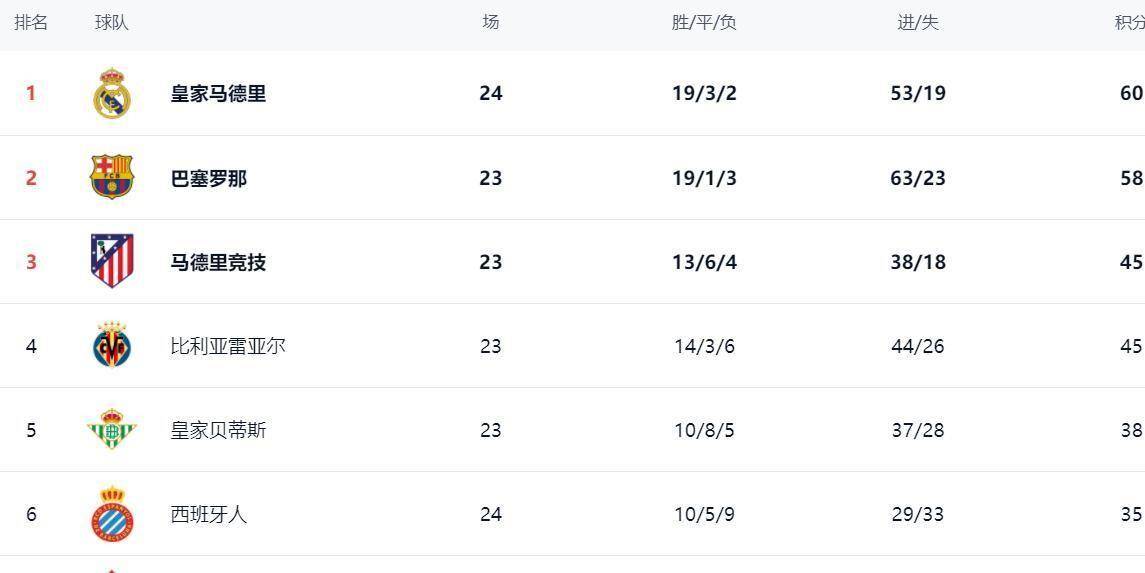Select the Villarreal yellow crest

click(112, 346)
